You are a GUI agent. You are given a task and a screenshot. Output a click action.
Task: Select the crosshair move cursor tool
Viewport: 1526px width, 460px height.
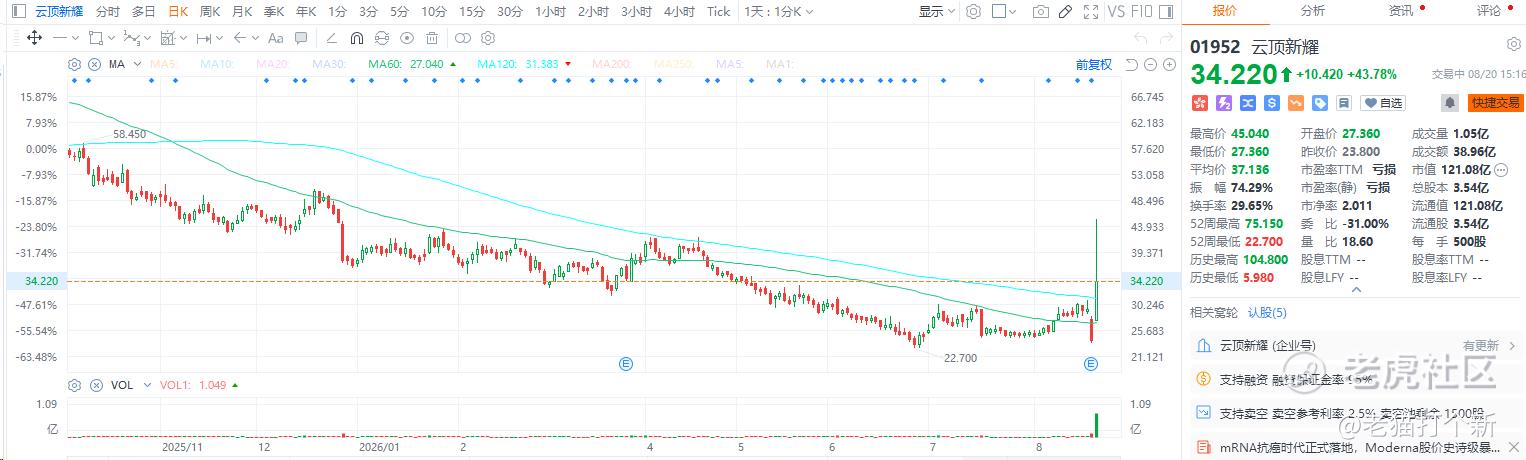tap(34, 37)
